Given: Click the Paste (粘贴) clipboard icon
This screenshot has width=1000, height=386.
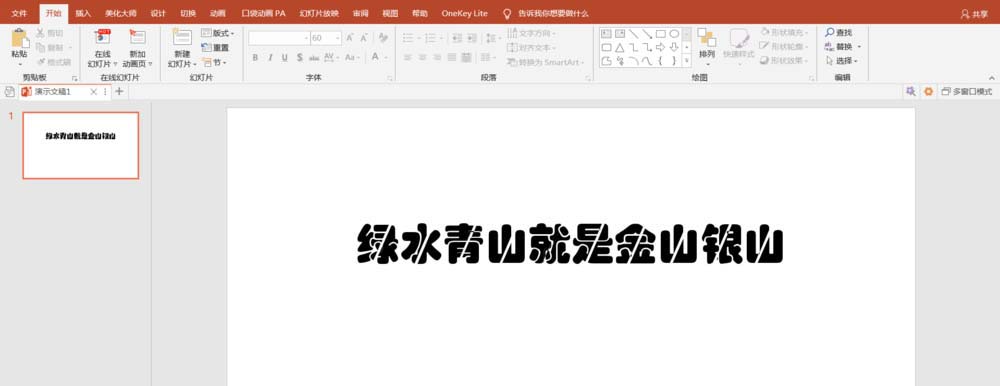Looking at the screenshot, I should (20, 38).
